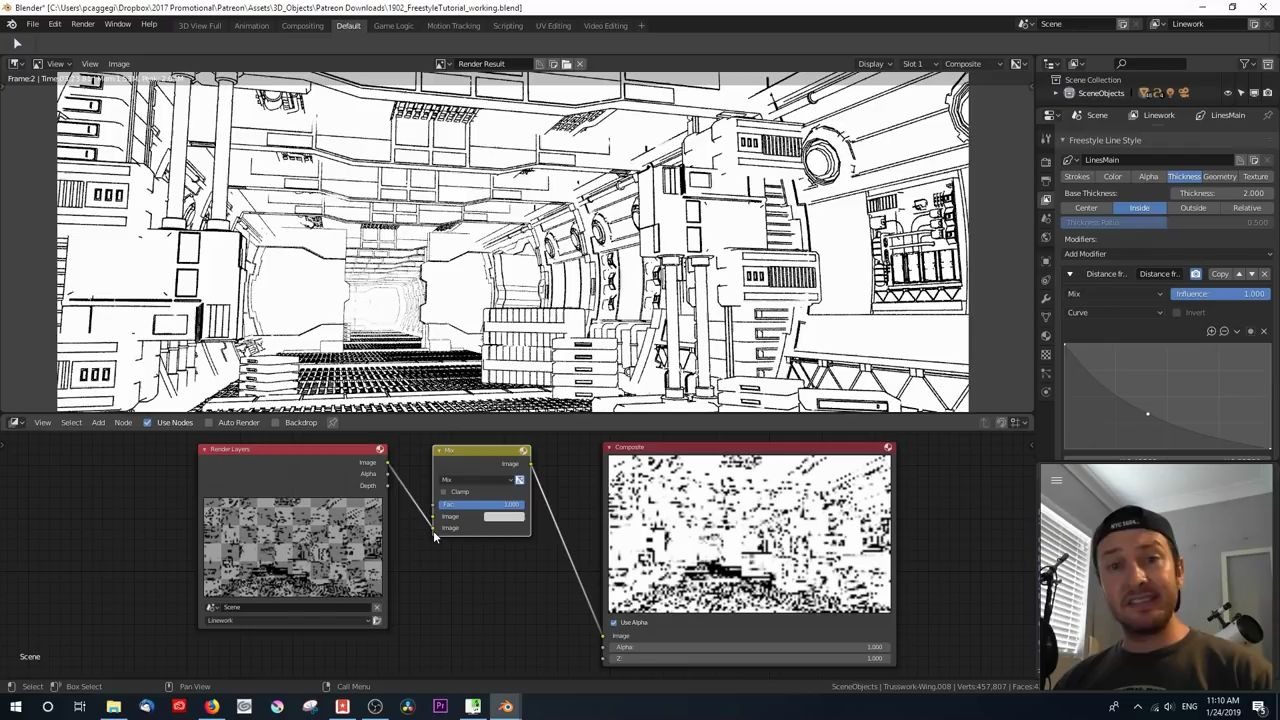1280x720 pixels.
Task: Open the Add Modifier dropdown
Action: pyautogui.click(x=1167, y=254)
